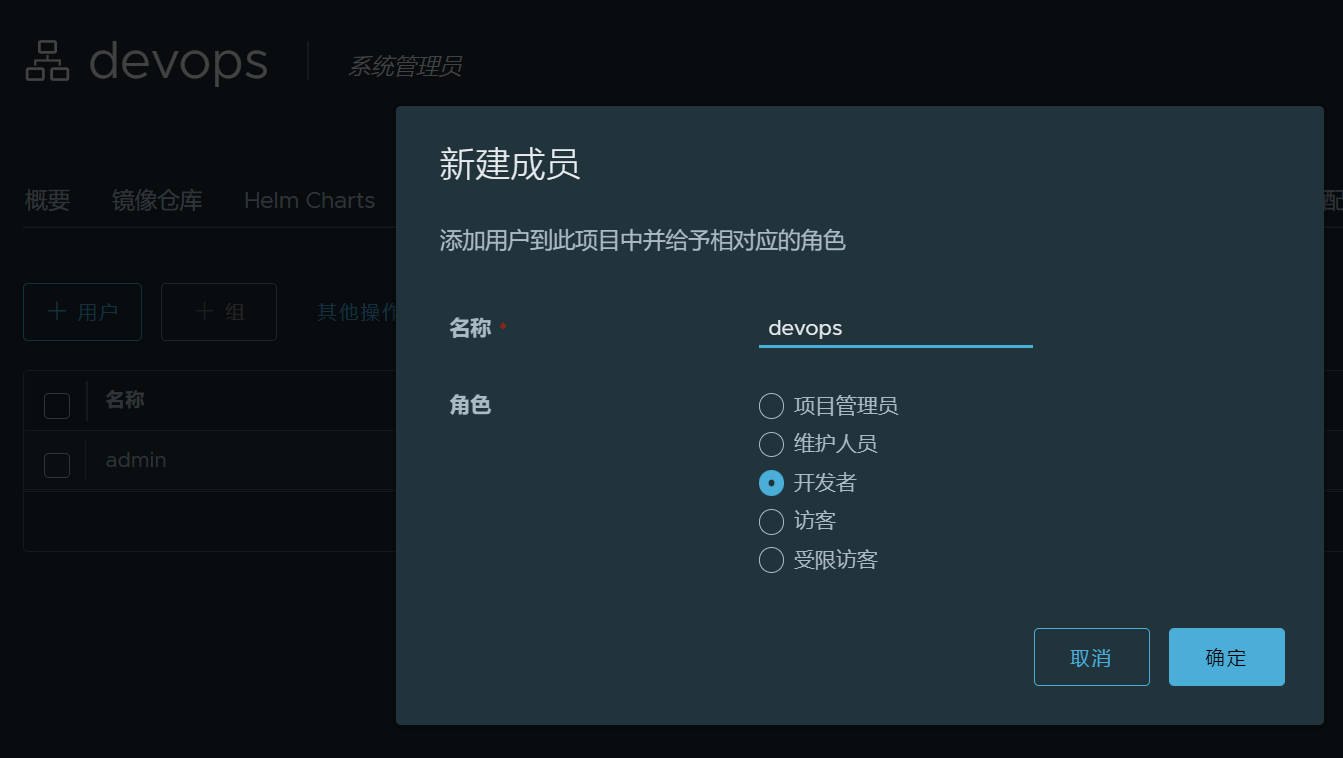1343x758 pixels.
Task: Click the 组 add group button
Action: pyautogui.click(x=219, y=312)
